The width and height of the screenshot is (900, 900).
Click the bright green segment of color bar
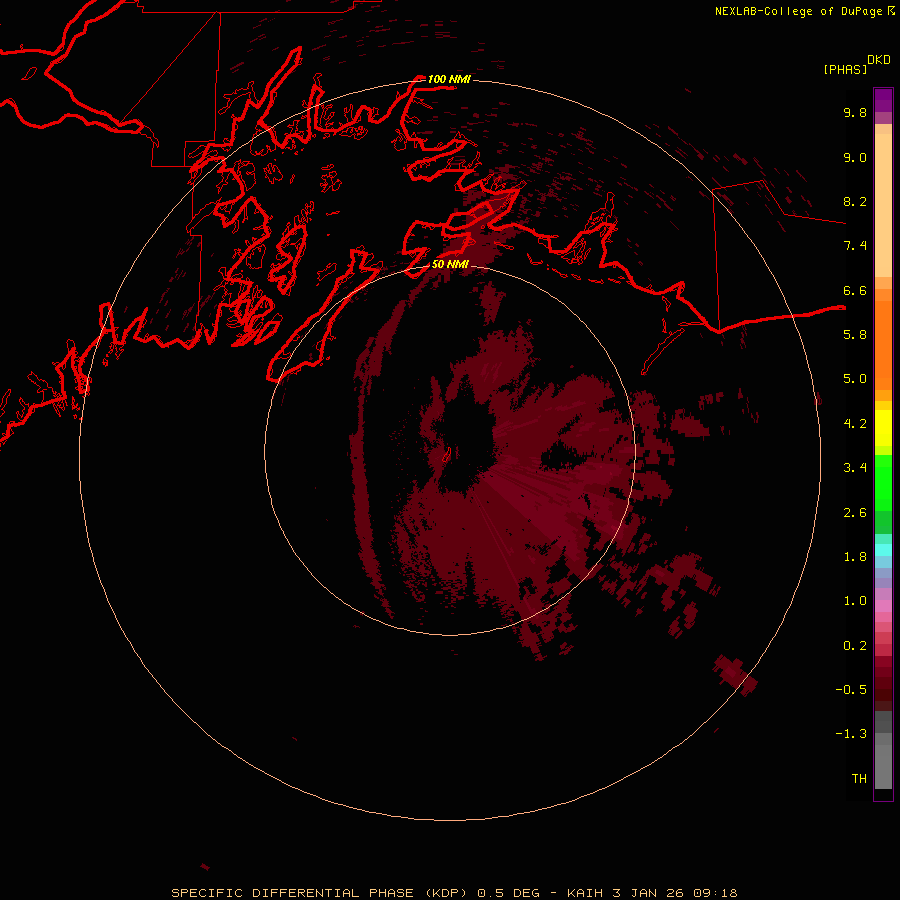[x=883, y=482]
